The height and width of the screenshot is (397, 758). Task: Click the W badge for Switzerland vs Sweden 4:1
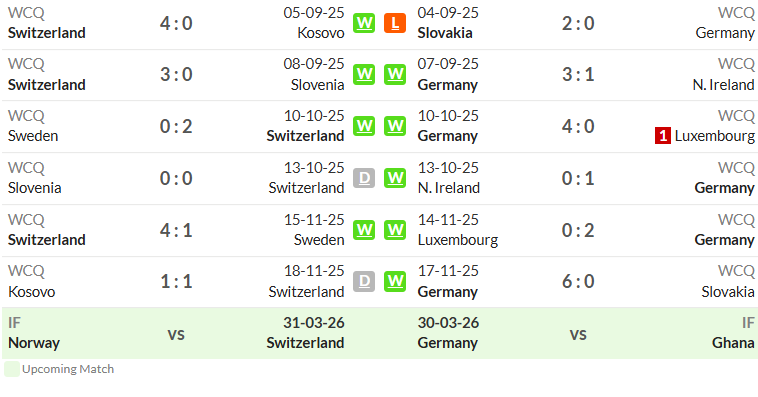(364, 230)
